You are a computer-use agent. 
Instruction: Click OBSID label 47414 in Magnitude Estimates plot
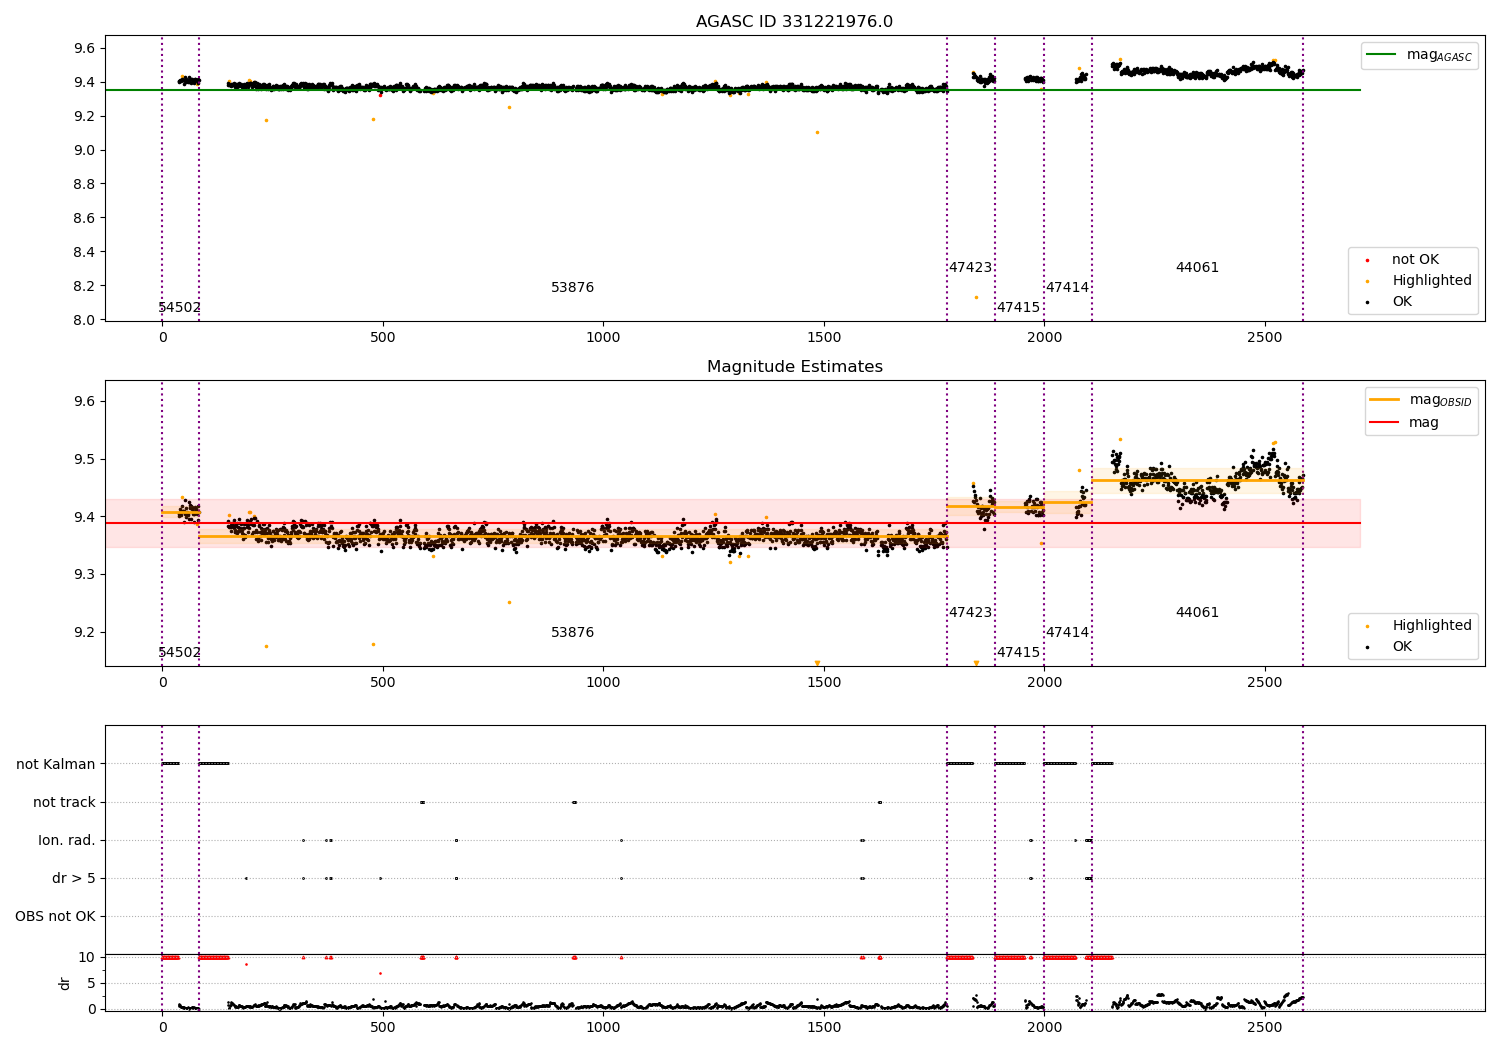(1068, 633)
